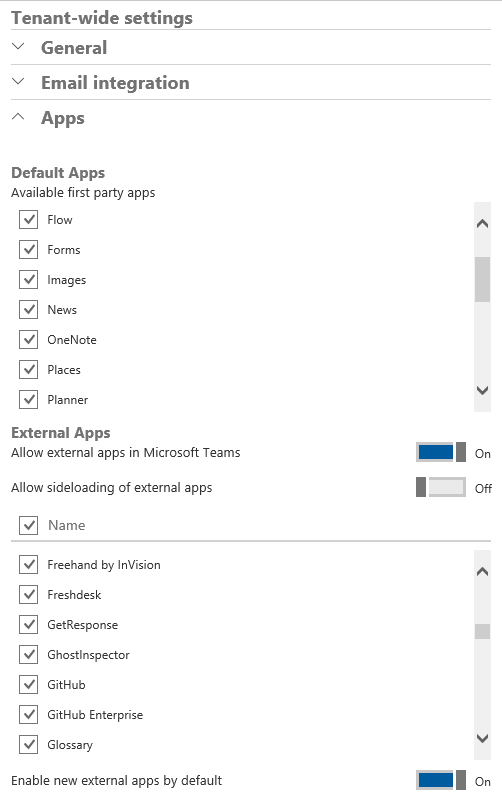Turn off Enable new external apps by default

[441, 781]
